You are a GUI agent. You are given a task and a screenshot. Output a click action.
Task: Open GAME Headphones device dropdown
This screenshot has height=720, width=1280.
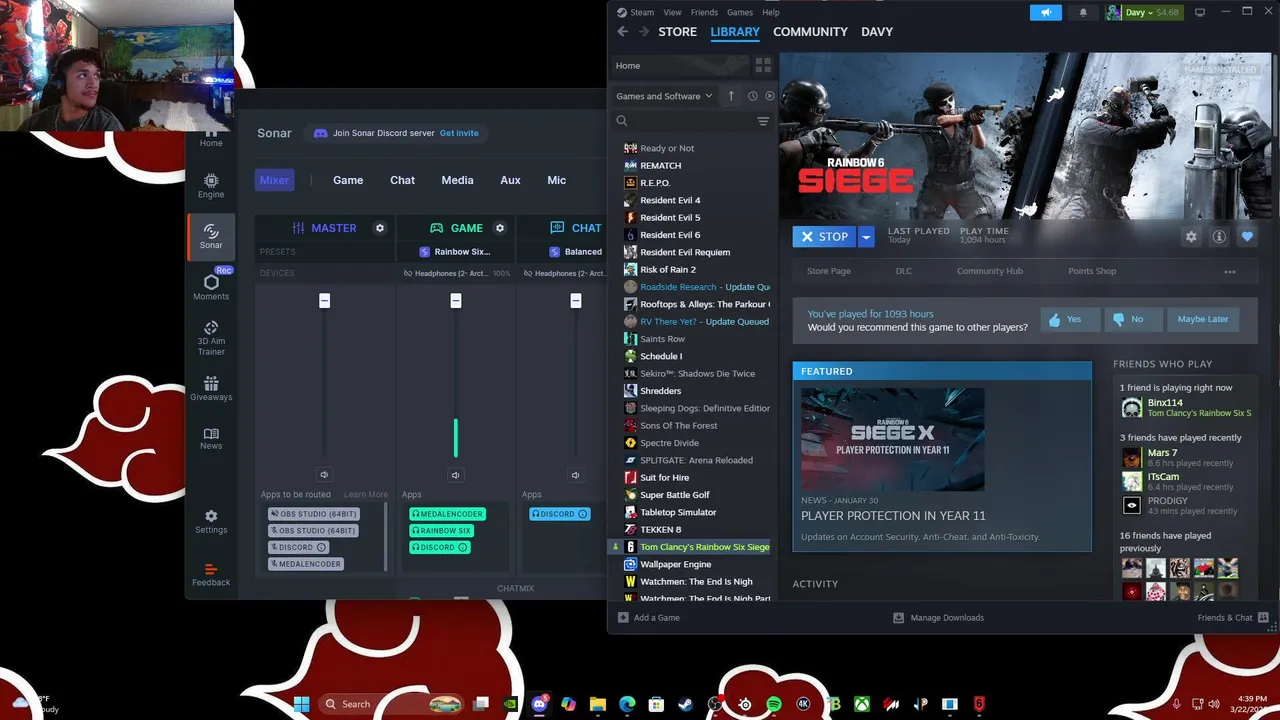pos(456,273)
